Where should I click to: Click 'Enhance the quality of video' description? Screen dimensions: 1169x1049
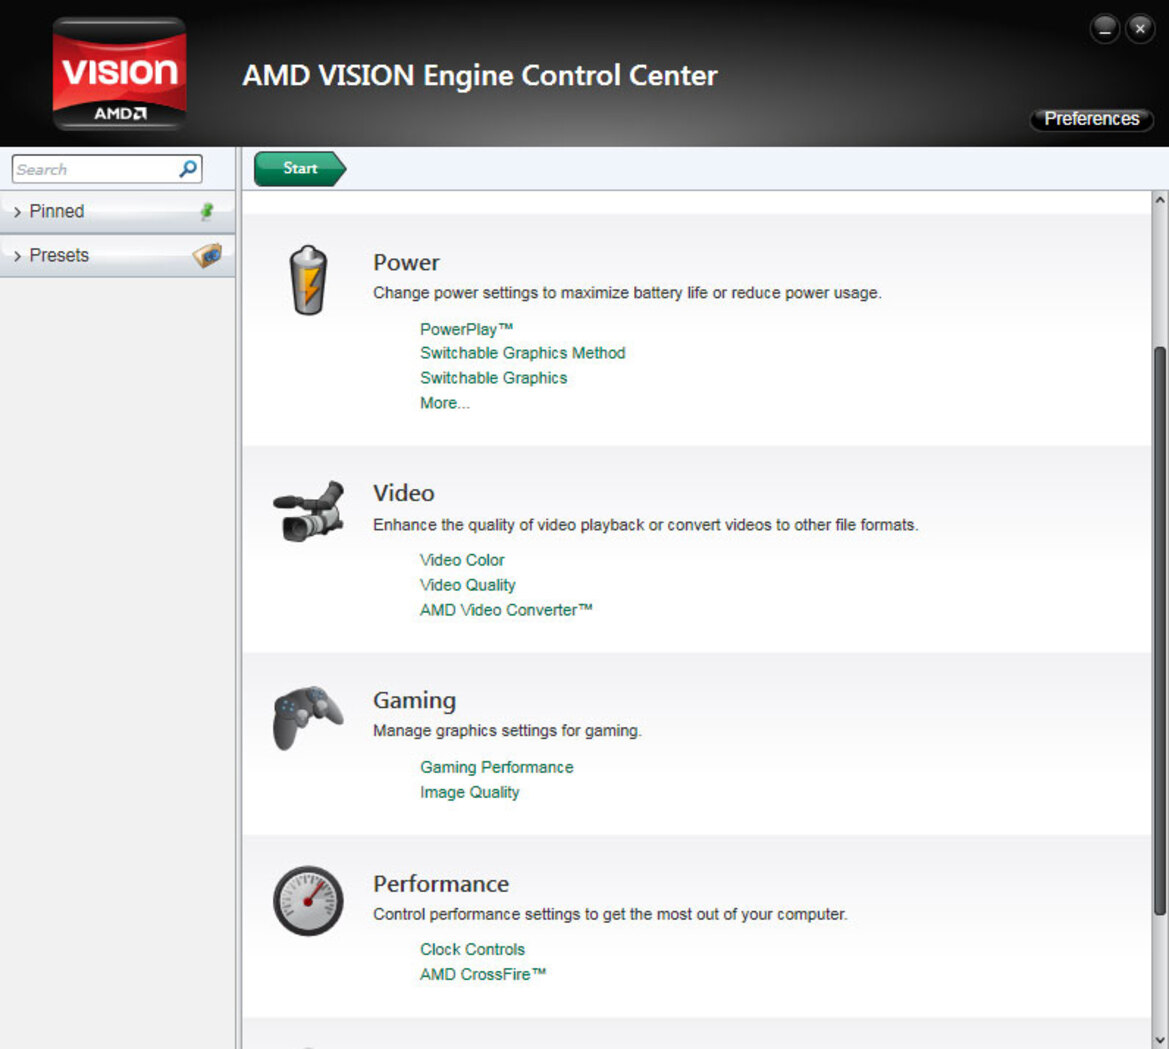646,525
